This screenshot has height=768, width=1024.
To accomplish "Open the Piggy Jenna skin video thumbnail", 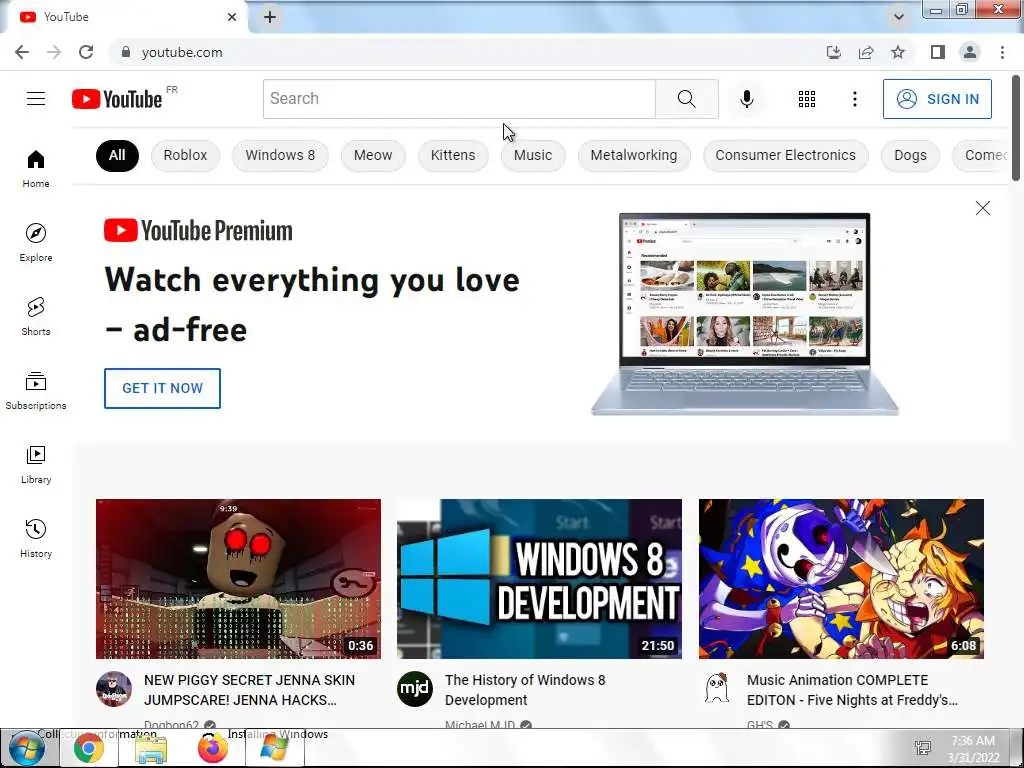I will (x=238, y=579).
